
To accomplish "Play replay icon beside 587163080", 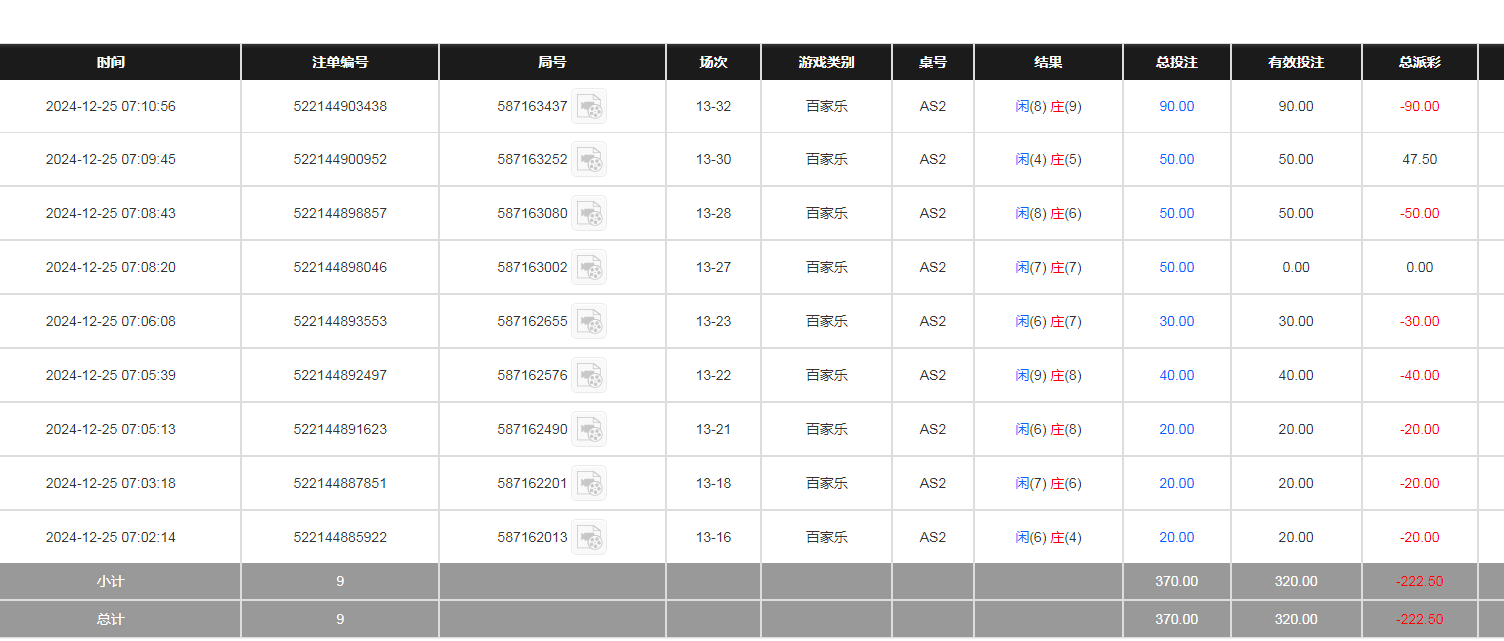I will pyautogui.click(x=589, y=213).
